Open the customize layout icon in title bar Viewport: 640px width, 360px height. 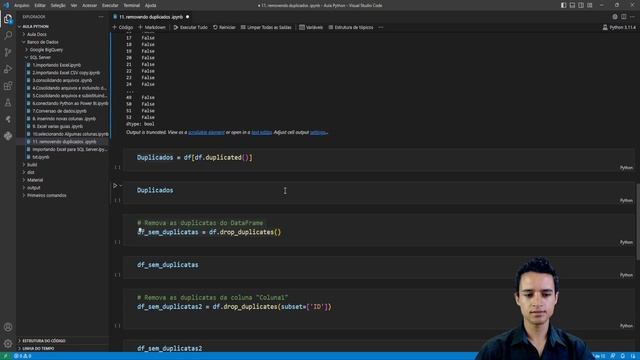590,5
